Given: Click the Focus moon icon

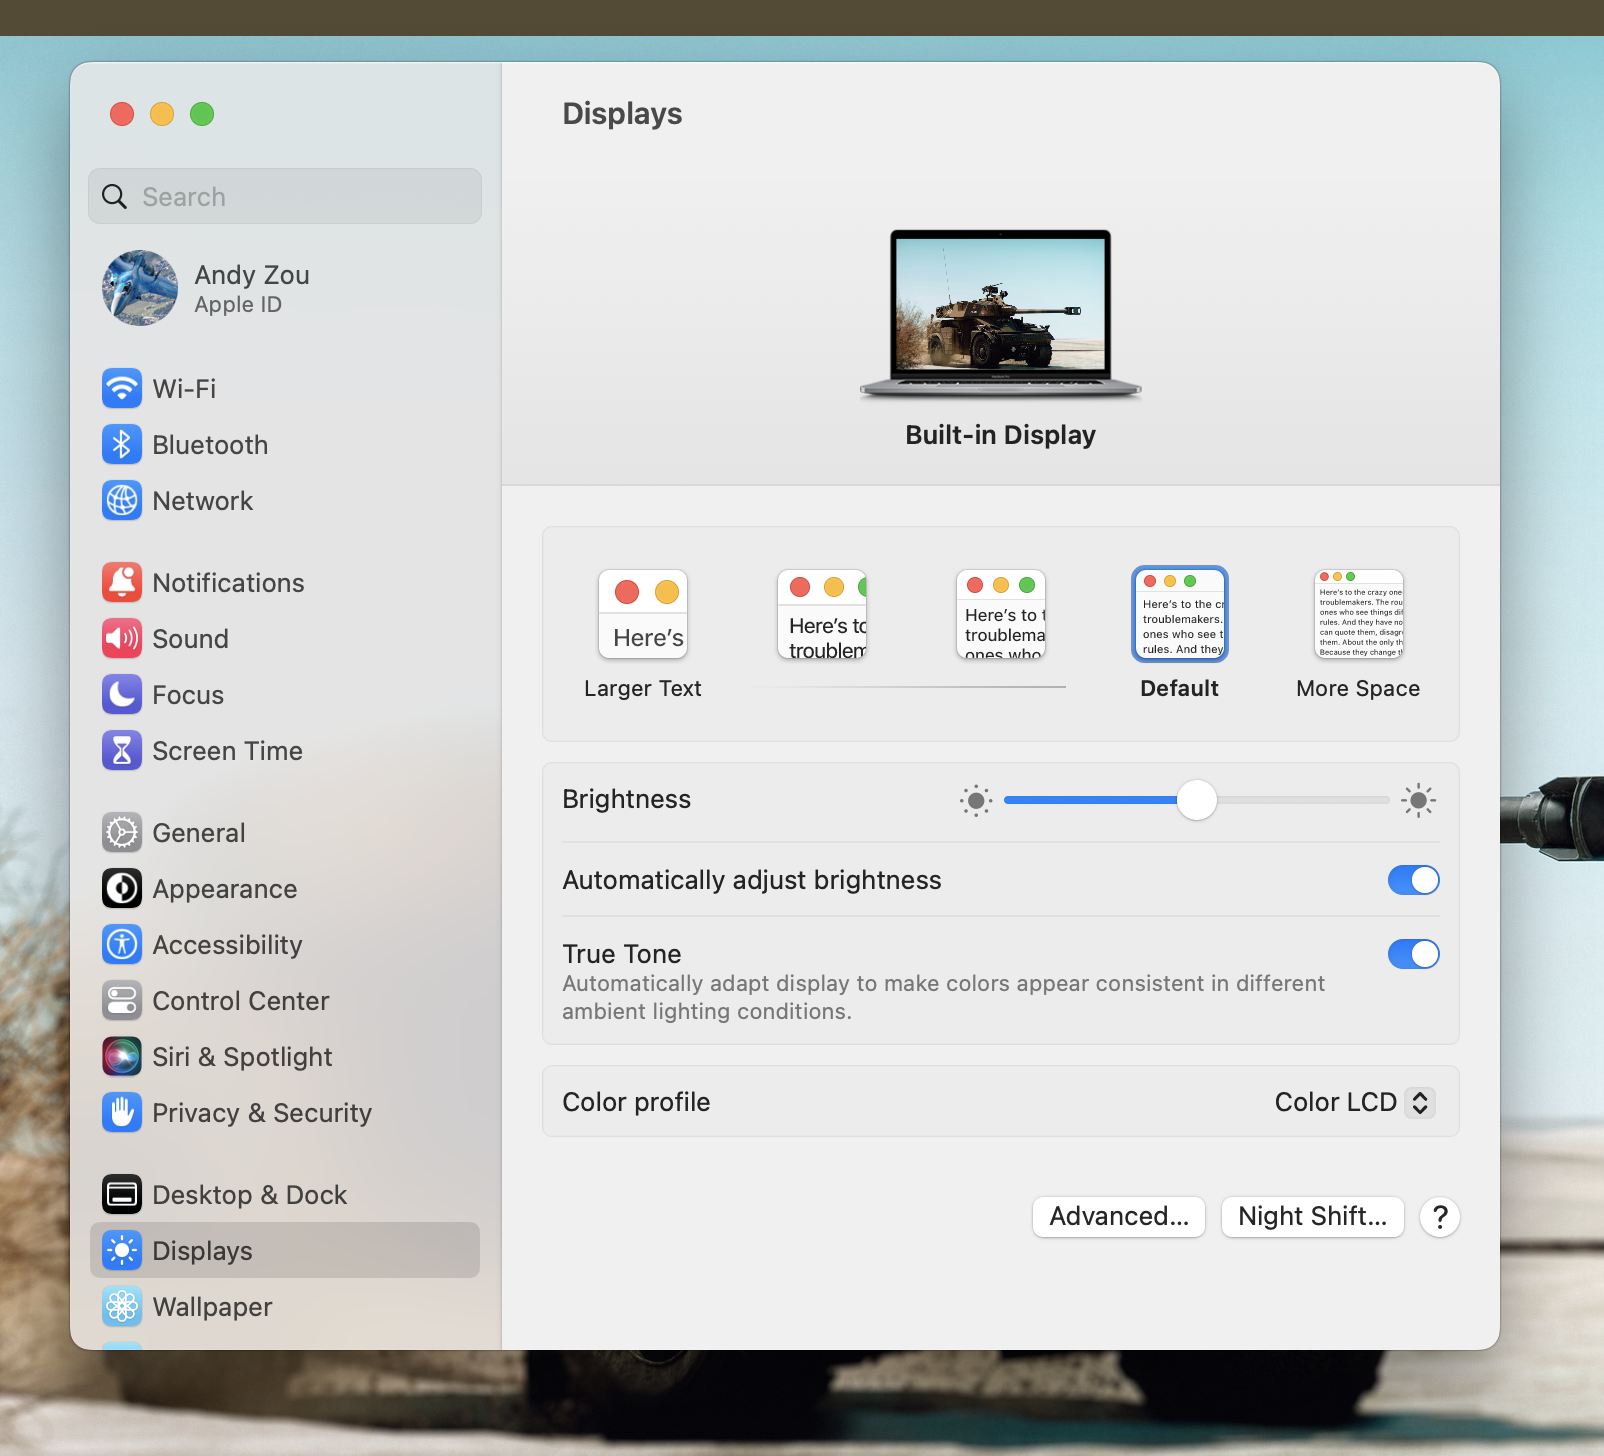Looking at the screenshot, I should coord(122,694).
